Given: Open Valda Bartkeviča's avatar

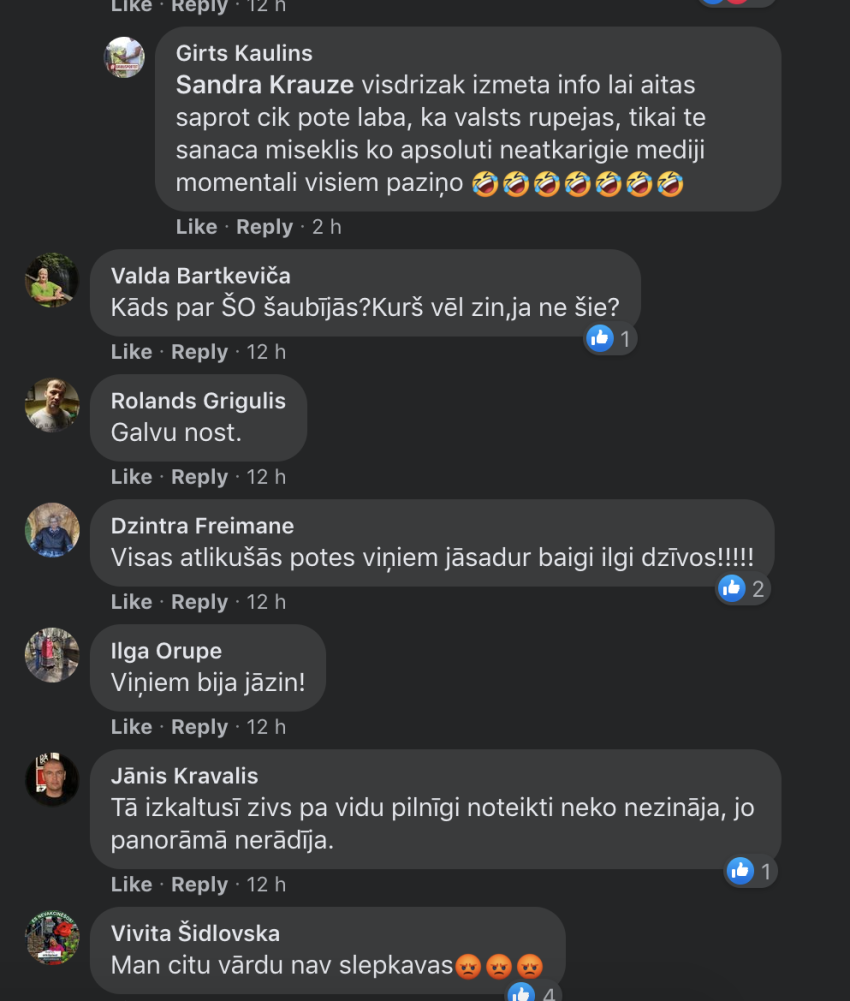Looking at the screenshot, I should [52, 280].
